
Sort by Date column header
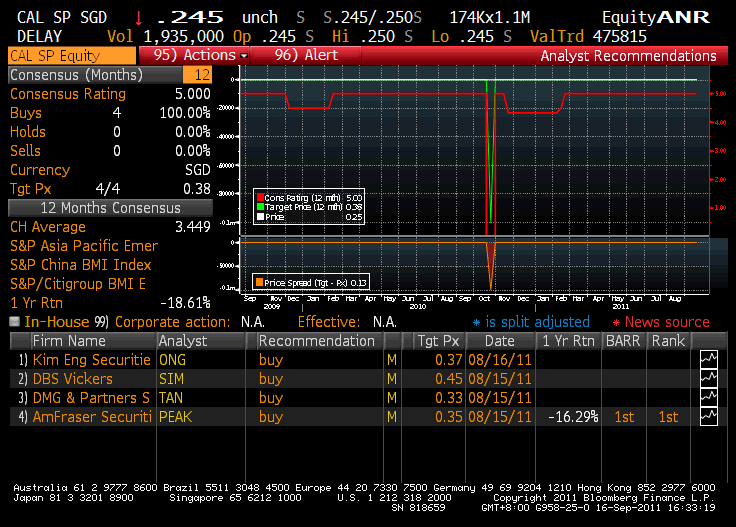point(500,341)
